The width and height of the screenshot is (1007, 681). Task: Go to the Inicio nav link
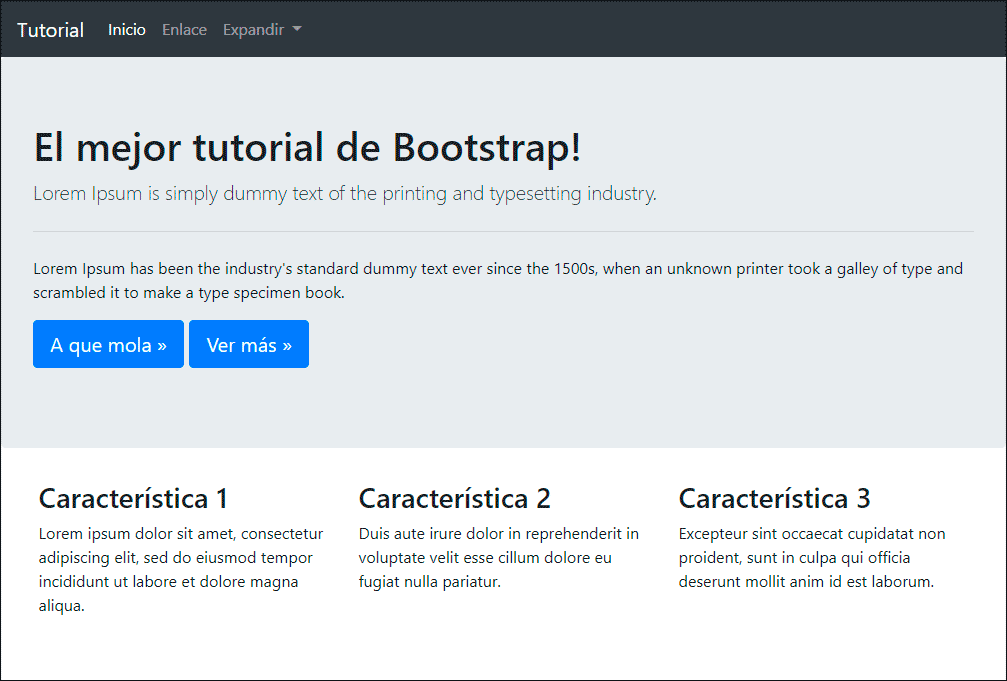[127, 30]
